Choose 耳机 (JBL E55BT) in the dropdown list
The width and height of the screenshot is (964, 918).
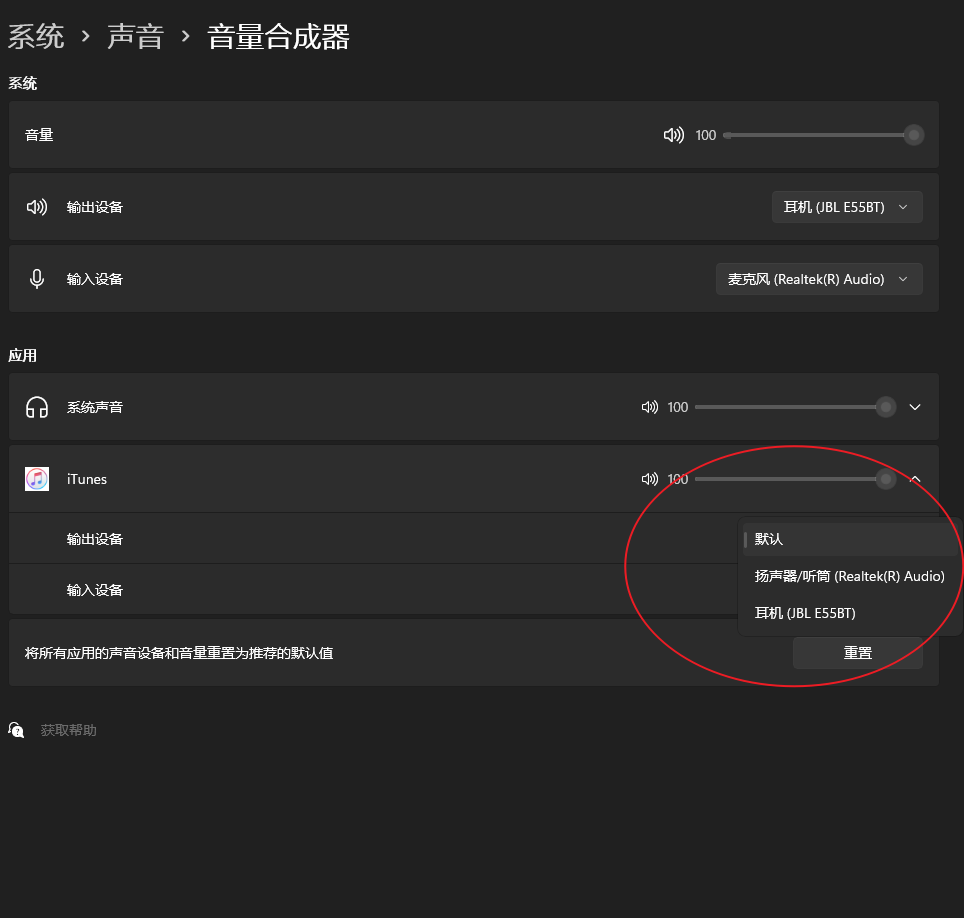[805, 613]
